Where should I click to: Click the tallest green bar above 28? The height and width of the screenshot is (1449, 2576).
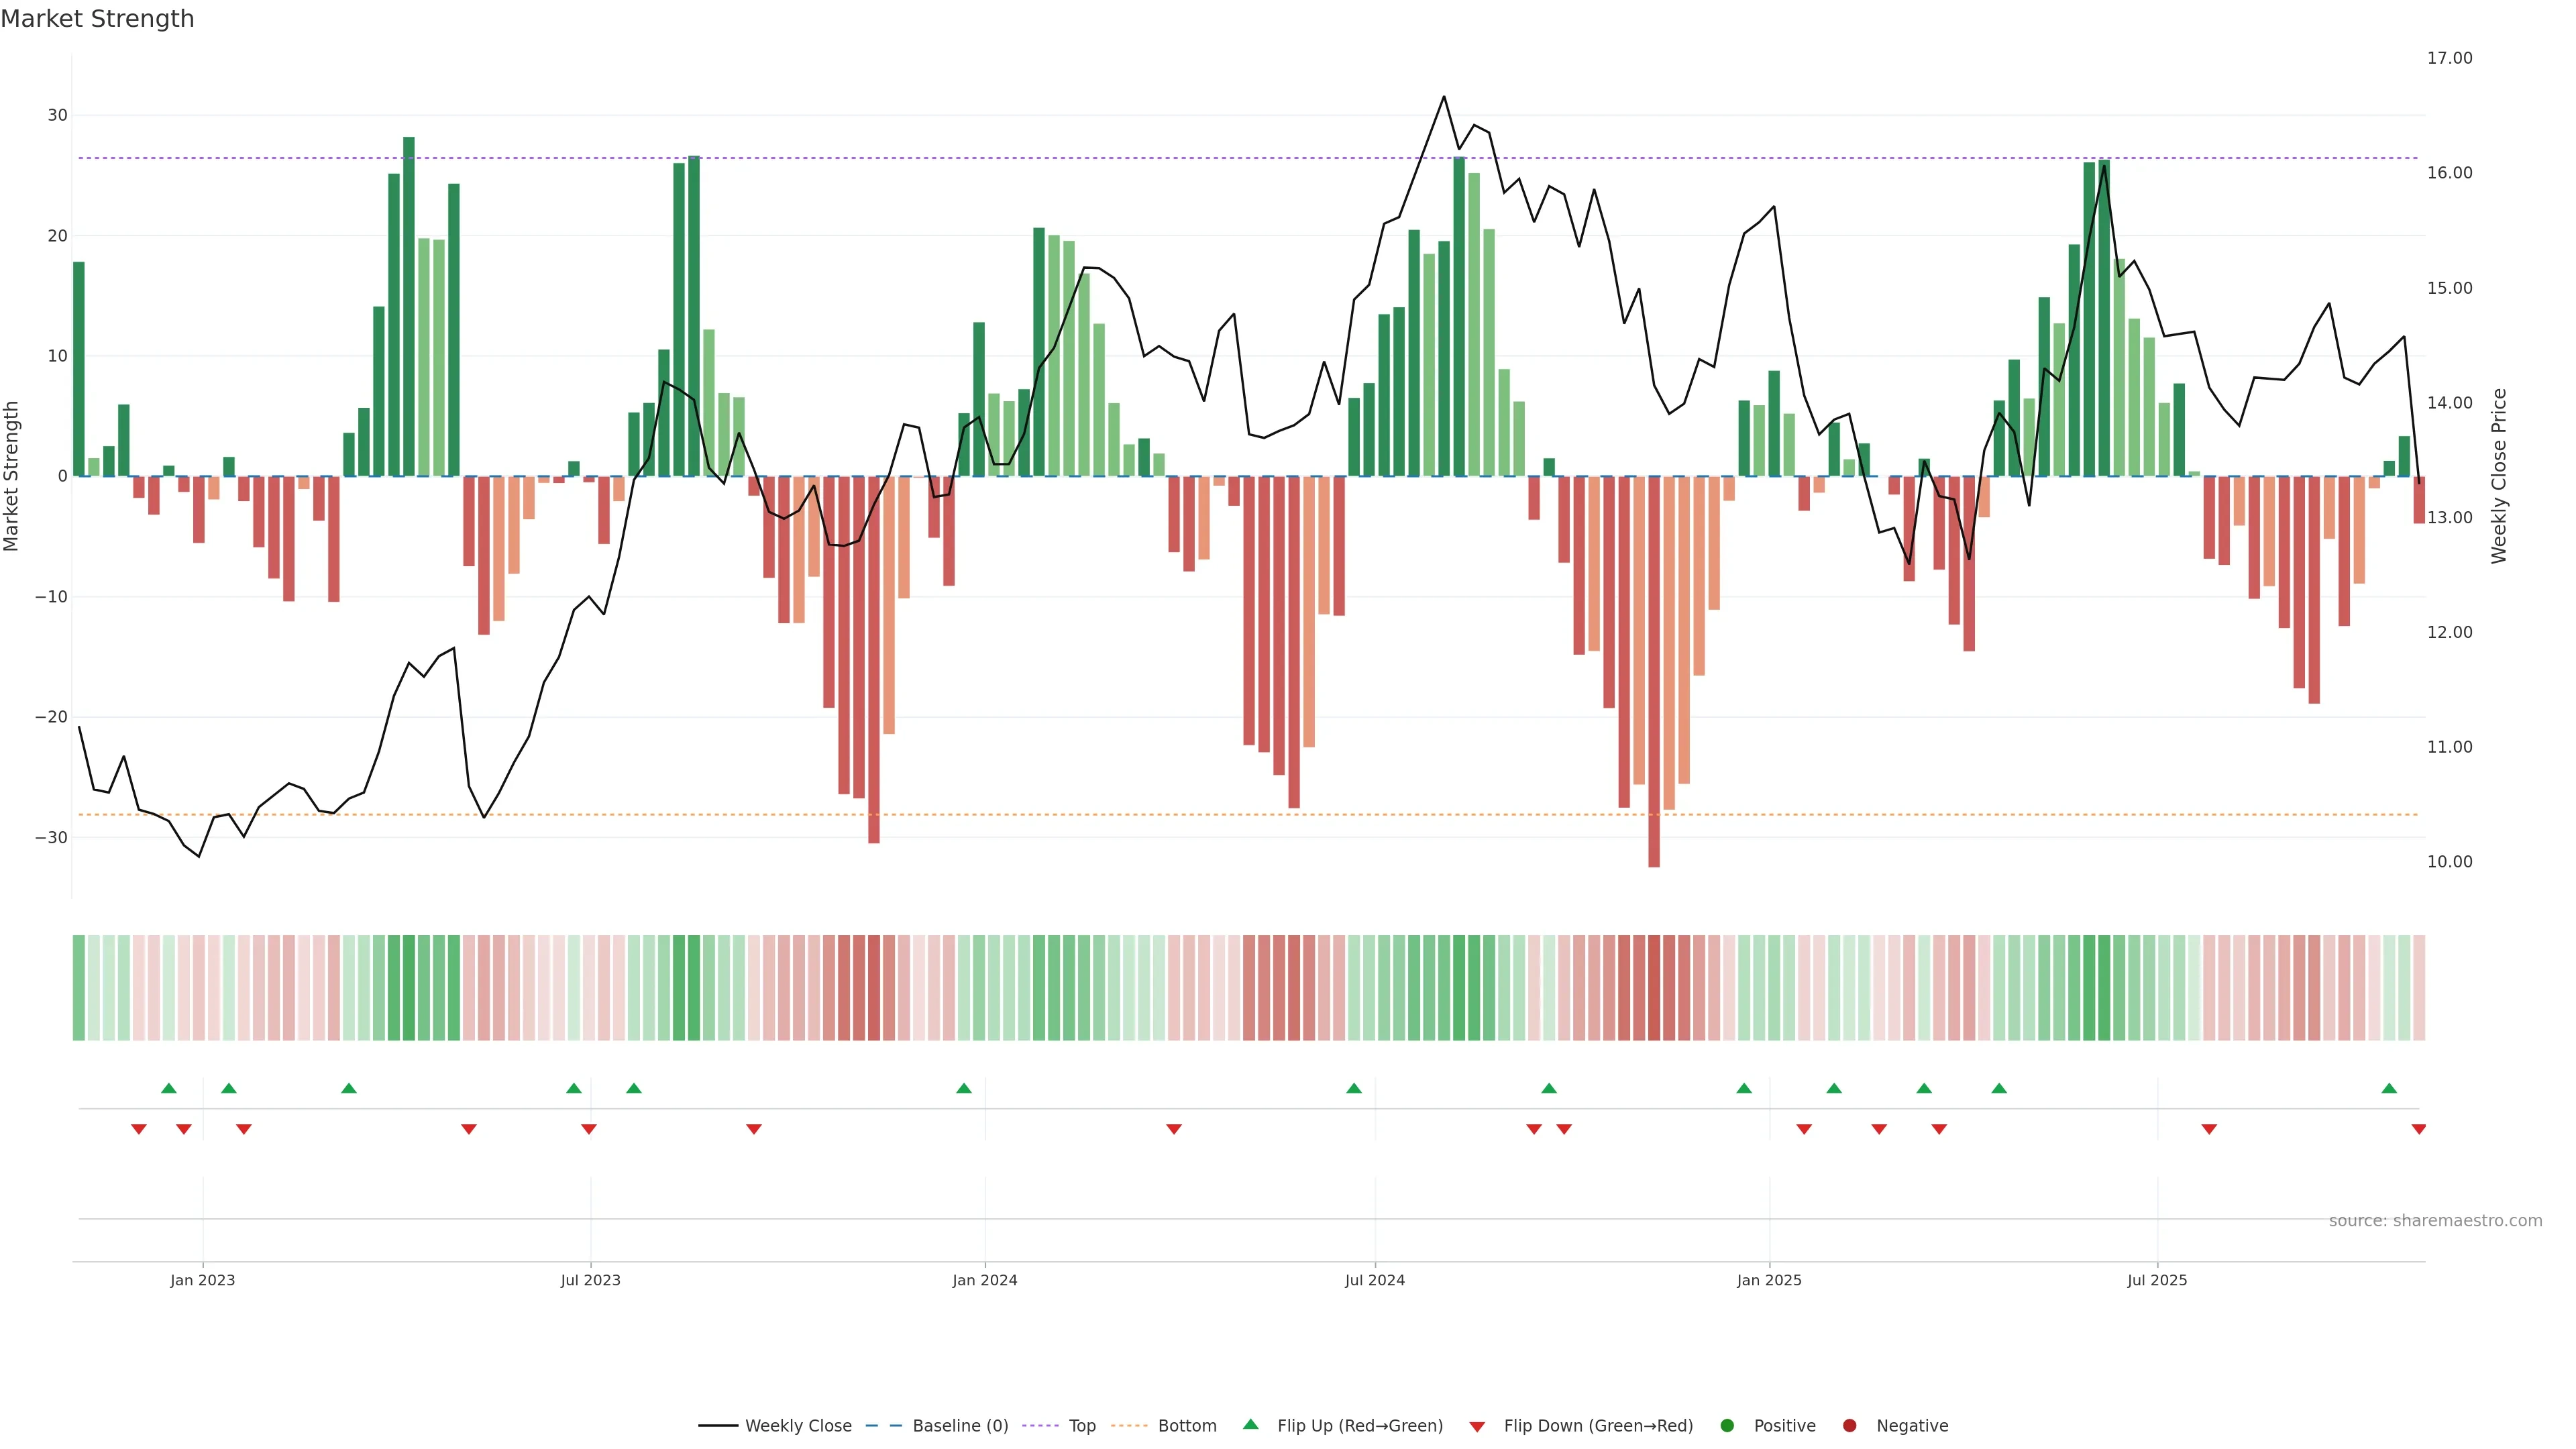pyautogui.click(x=409, y=300)
